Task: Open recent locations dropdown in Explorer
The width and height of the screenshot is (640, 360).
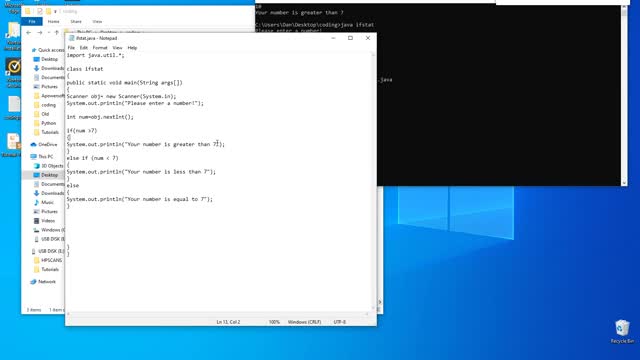Action: coord(49,32)
